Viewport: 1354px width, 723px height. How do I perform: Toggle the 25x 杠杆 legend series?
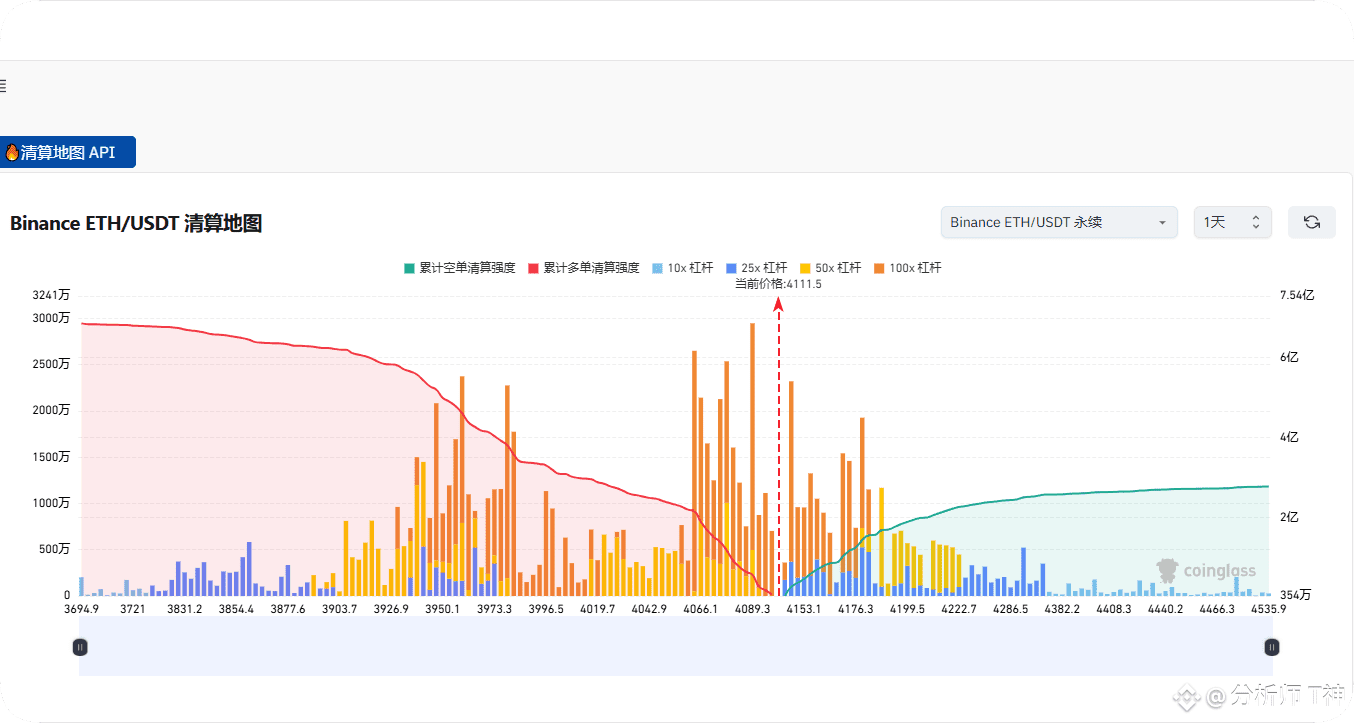756,268
